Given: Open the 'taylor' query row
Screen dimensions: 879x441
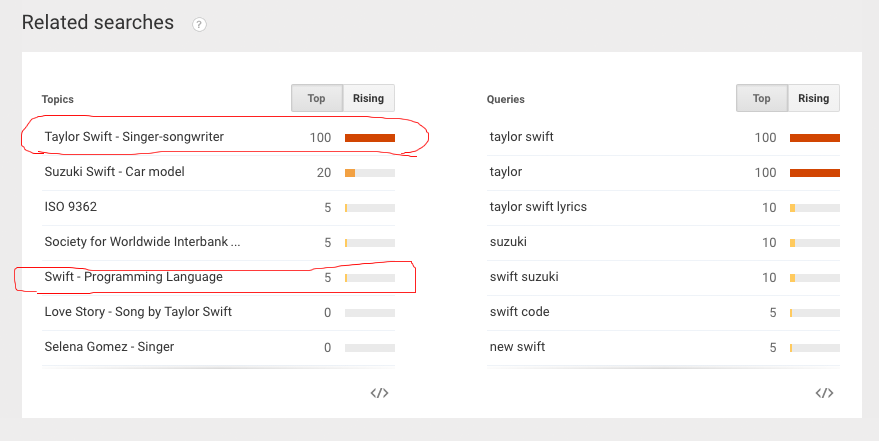Looking at the screenshot, I should tap(663, 172).
